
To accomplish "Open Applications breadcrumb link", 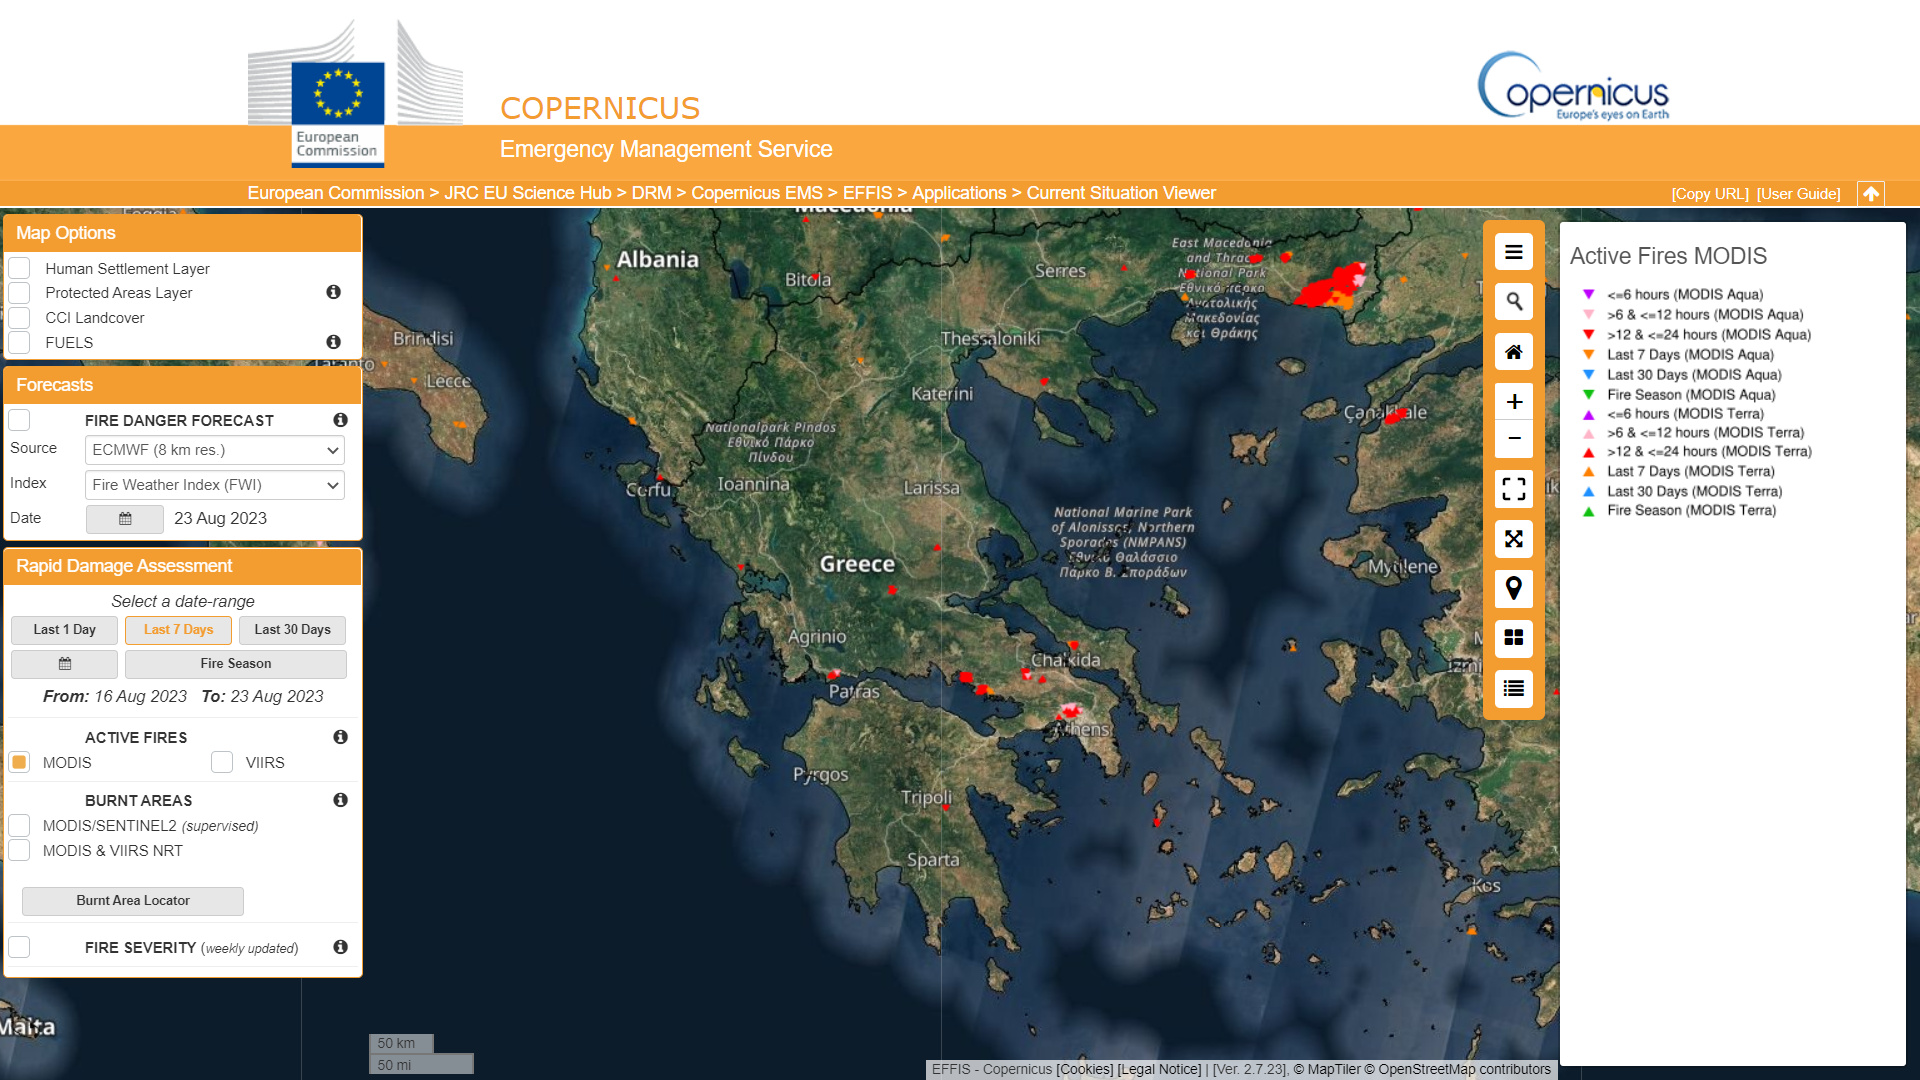I will 959,193.
